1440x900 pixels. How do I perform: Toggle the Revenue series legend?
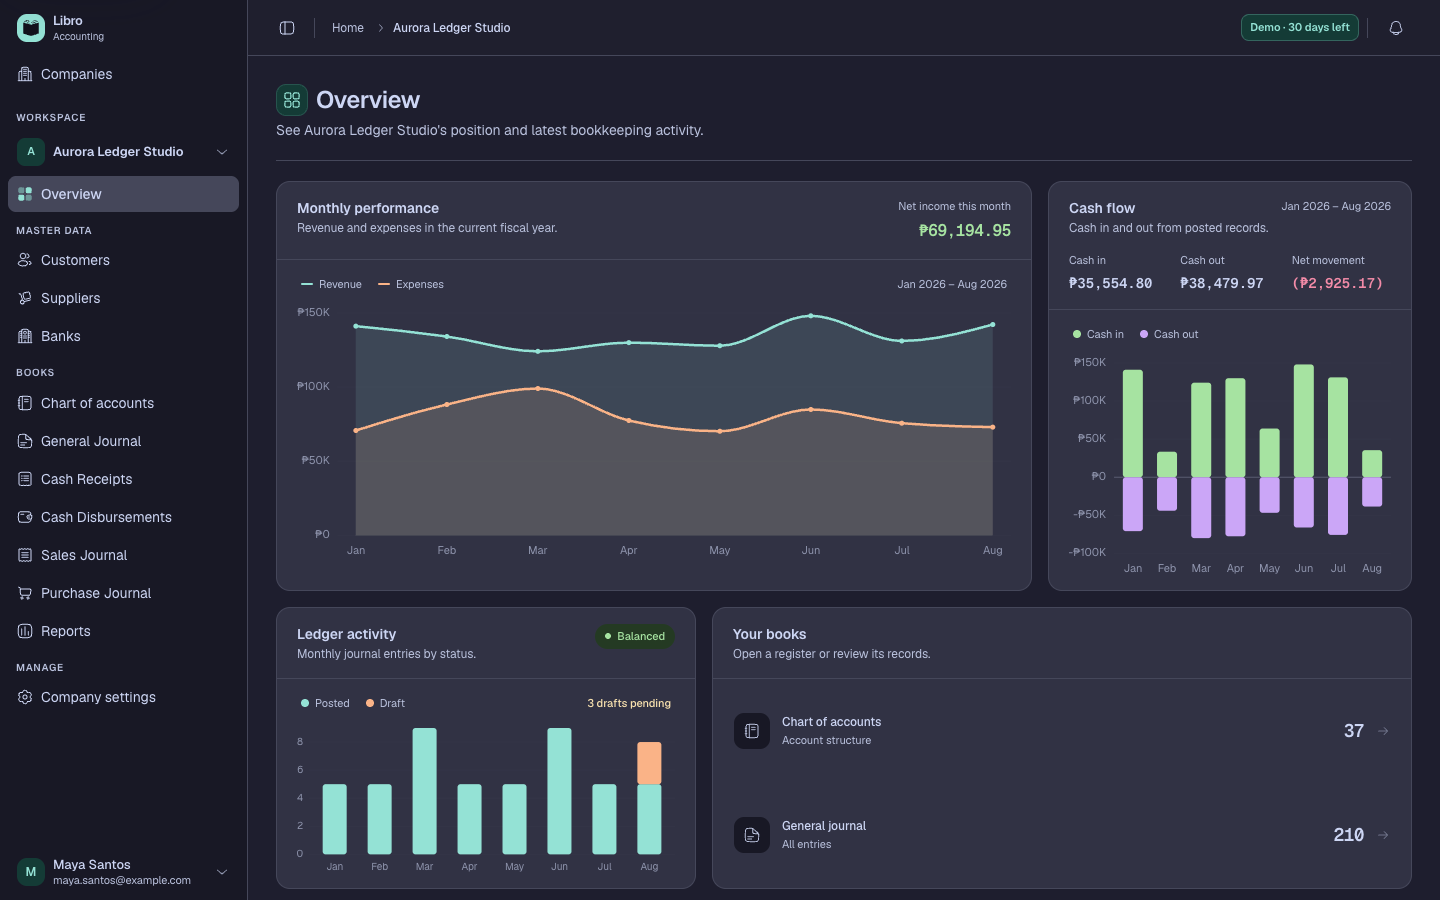[x=331, y=284]
